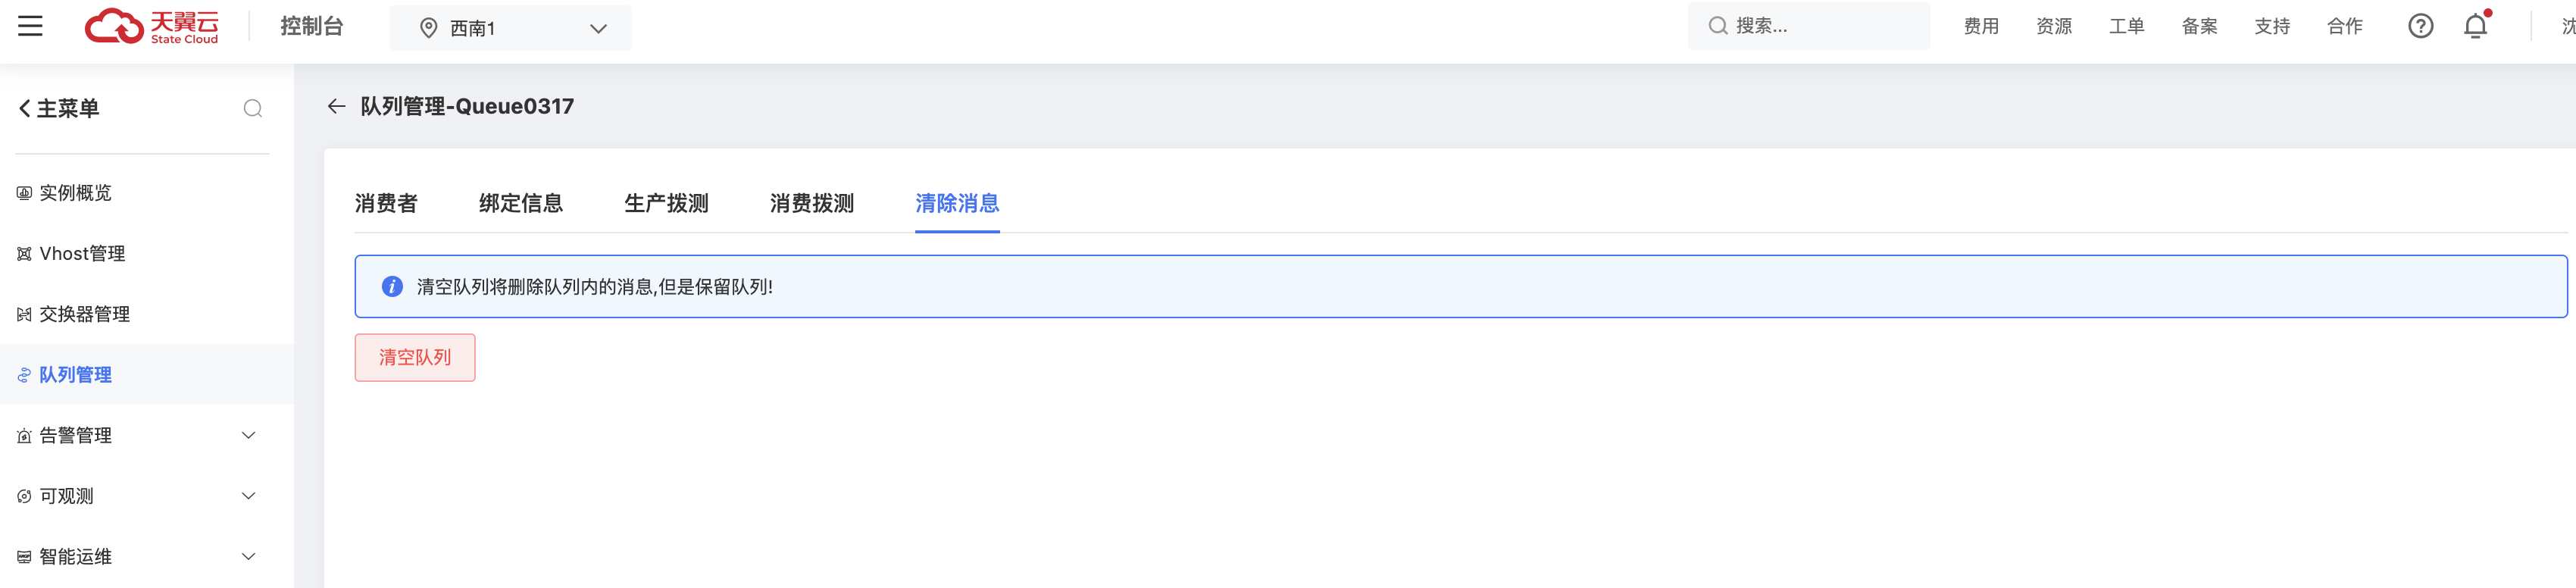Click the State Cloud logo
This screenshot has height=588, width=2576.
(152, 26)
